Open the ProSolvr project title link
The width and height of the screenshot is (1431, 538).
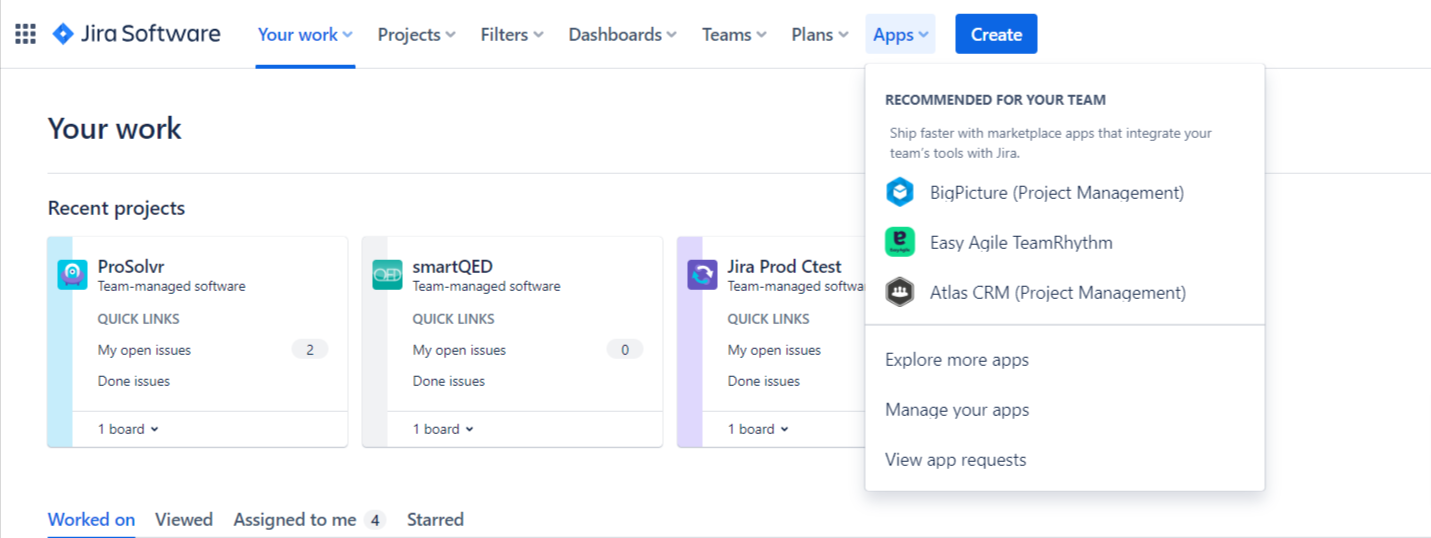(131, 267)
